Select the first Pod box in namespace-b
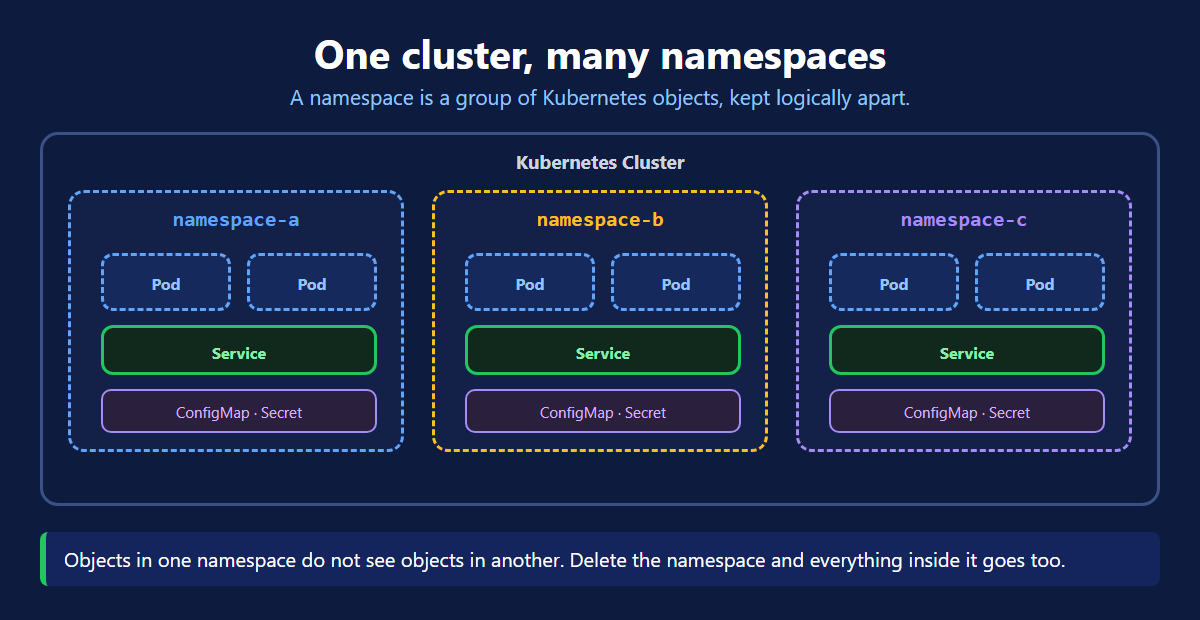 coord(530,282)
